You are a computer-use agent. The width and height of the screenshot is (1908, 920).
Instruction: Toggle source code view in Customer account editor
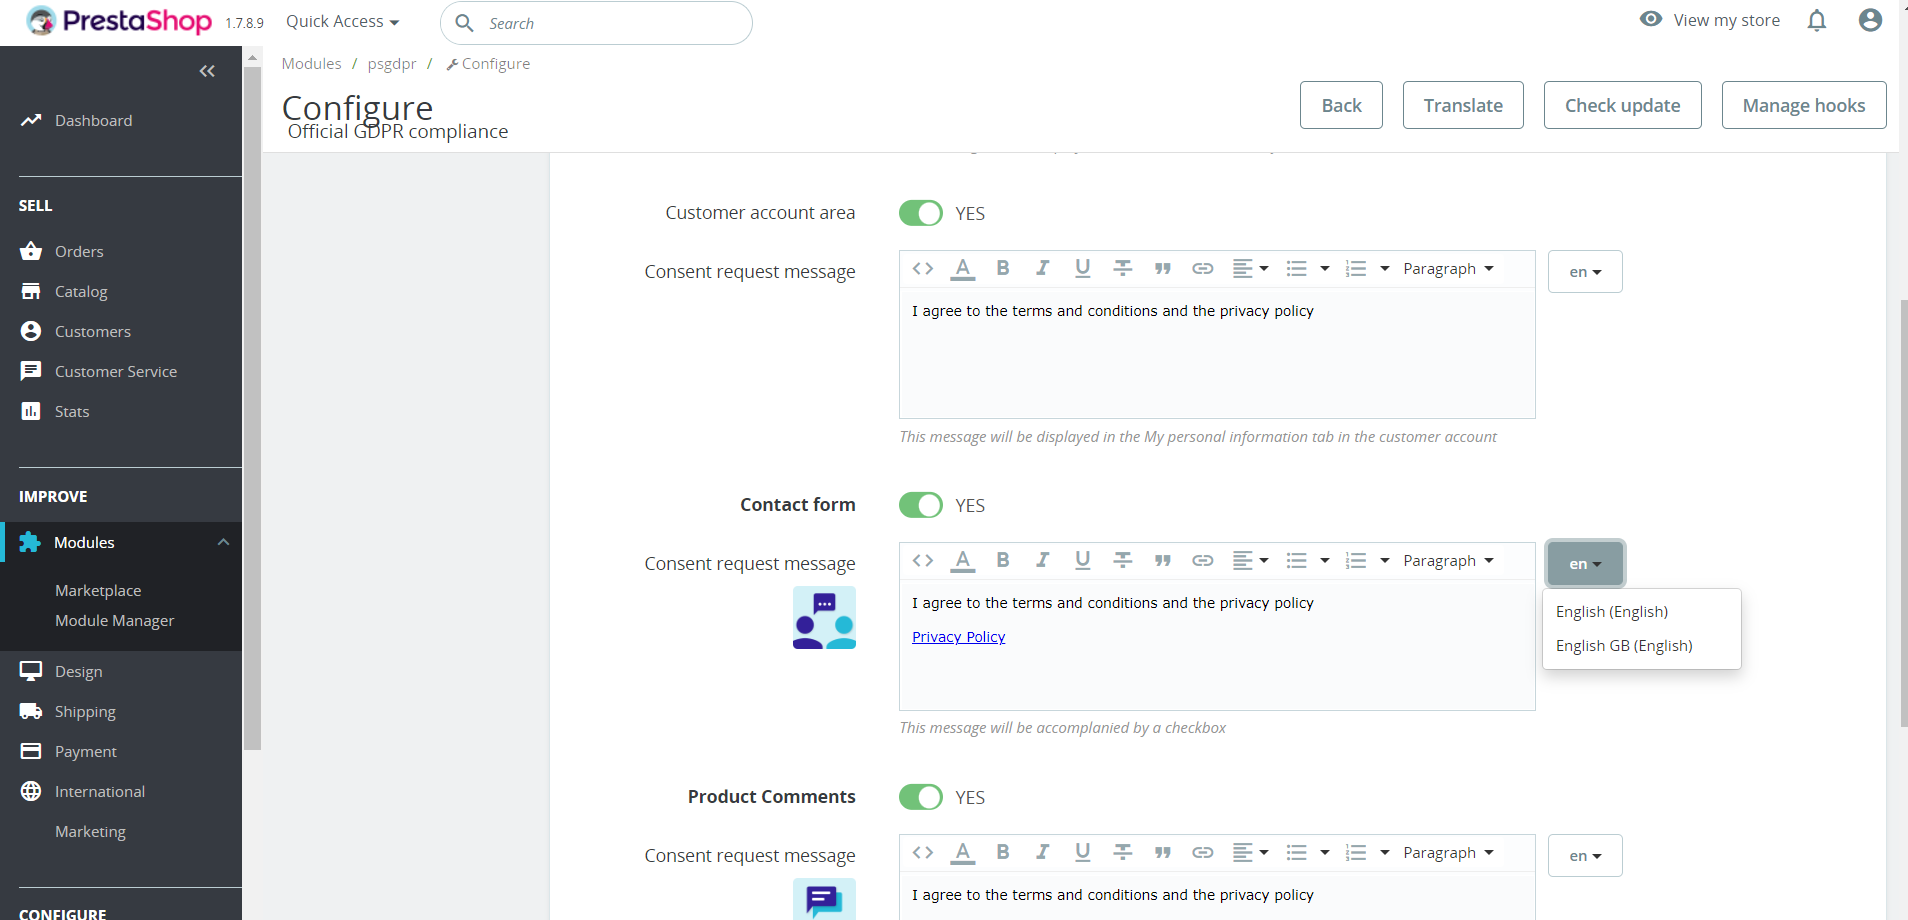pyautogui.click(x=923, y=268)
